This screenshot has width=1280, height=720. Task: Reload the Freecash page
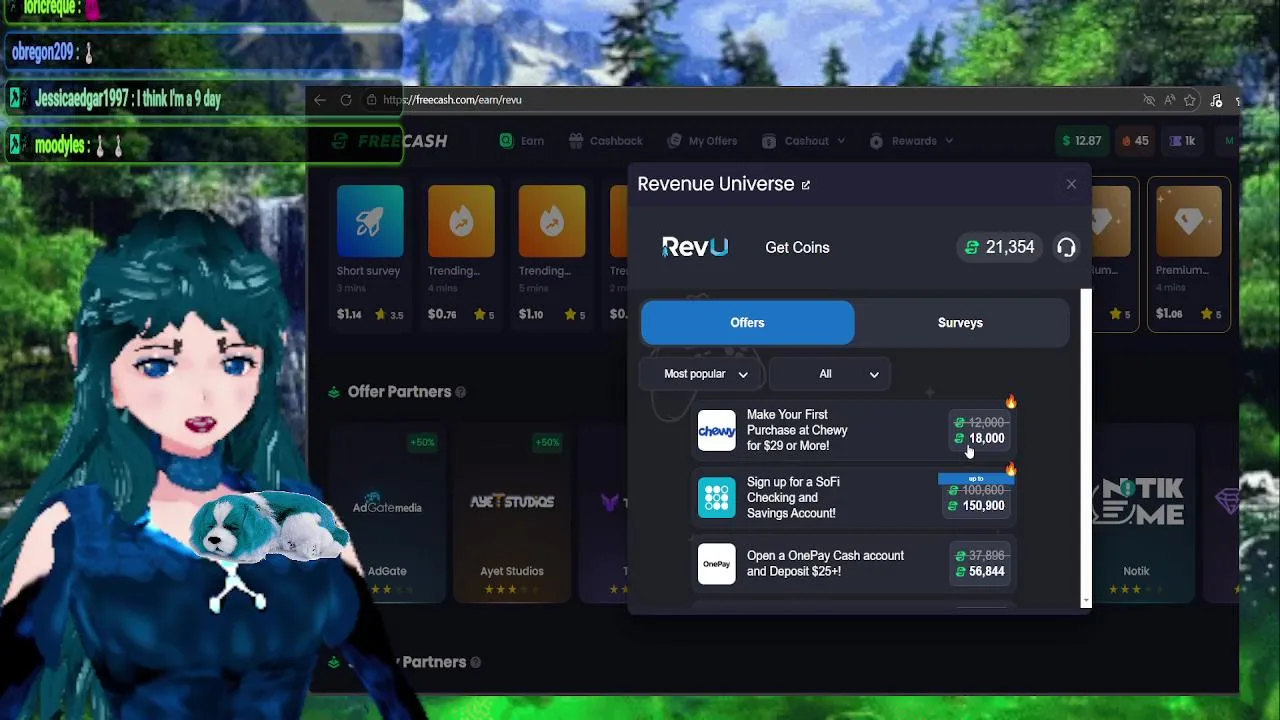[346, 100]
